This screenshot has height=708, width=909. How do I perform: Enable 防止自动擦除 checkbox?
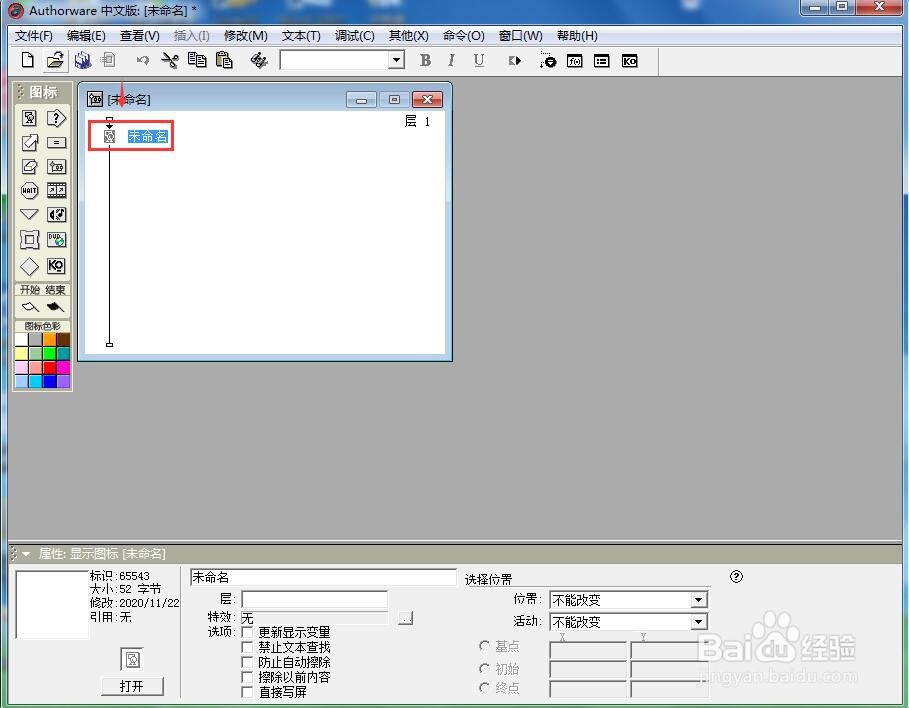pos(248,662)
